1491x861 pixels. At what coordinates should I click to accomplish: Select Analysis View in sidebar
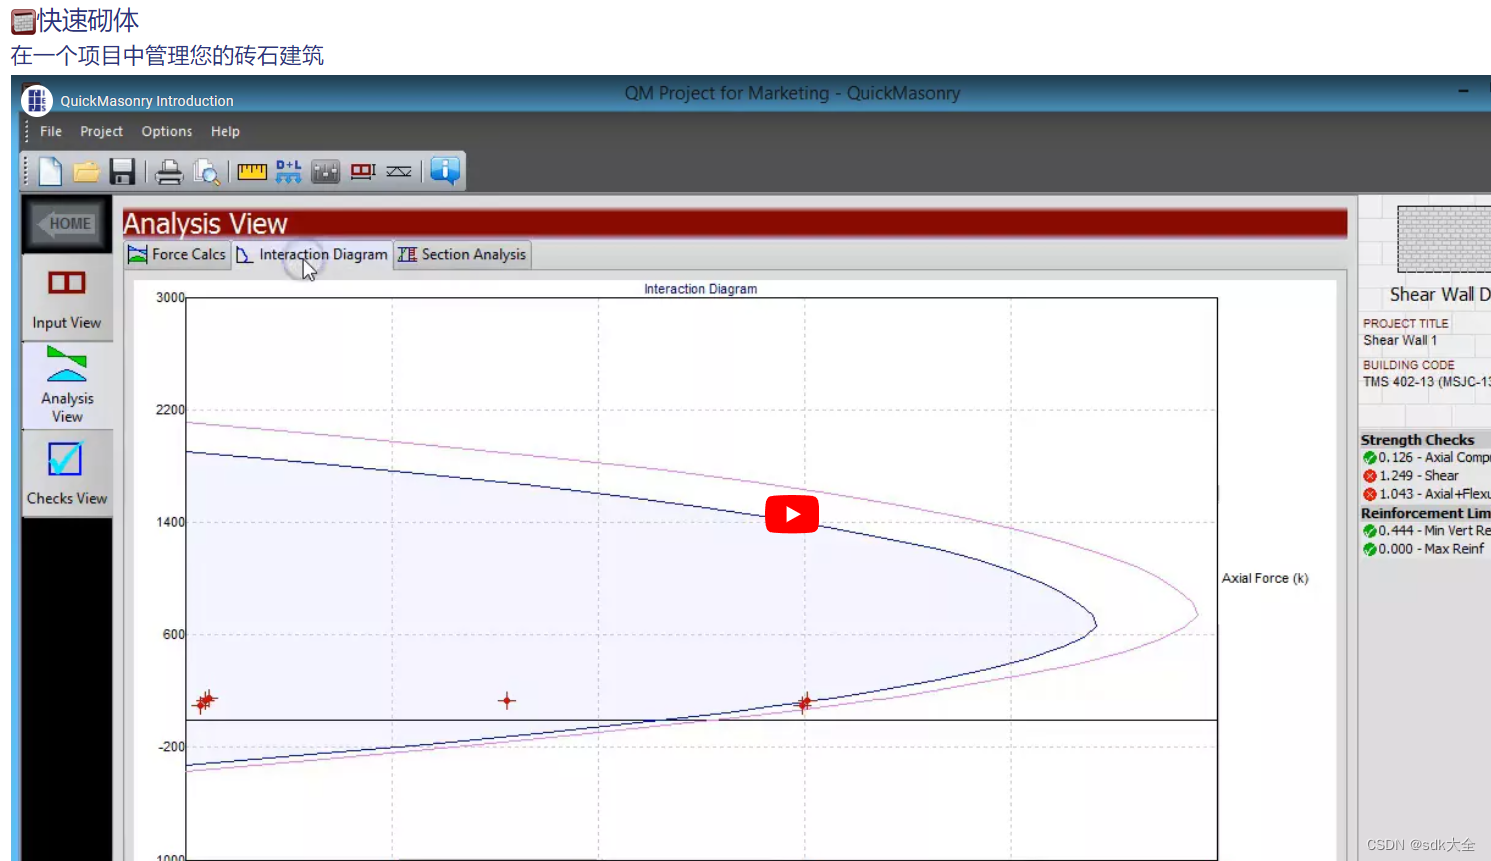[67, 385]
